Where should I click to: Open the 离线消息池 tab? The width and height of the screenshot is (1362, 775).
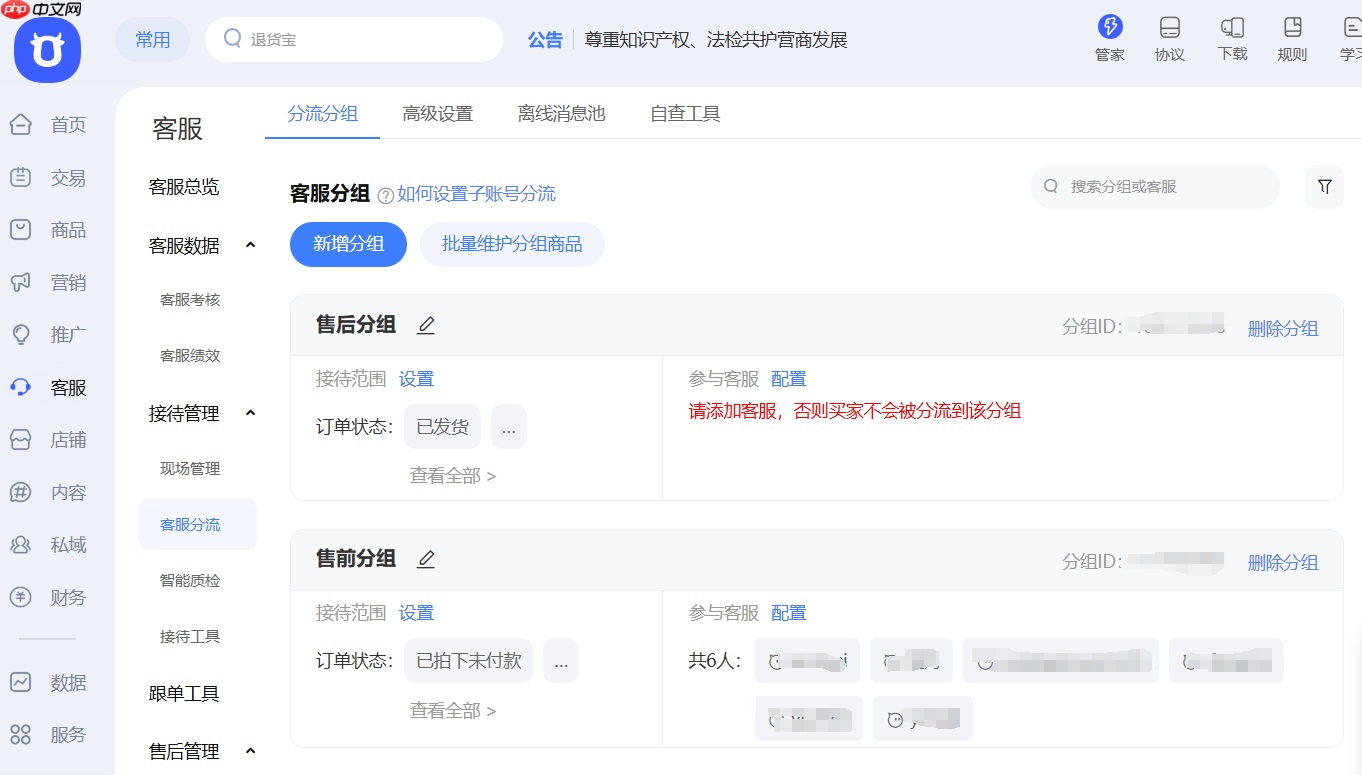coord(562,114)
